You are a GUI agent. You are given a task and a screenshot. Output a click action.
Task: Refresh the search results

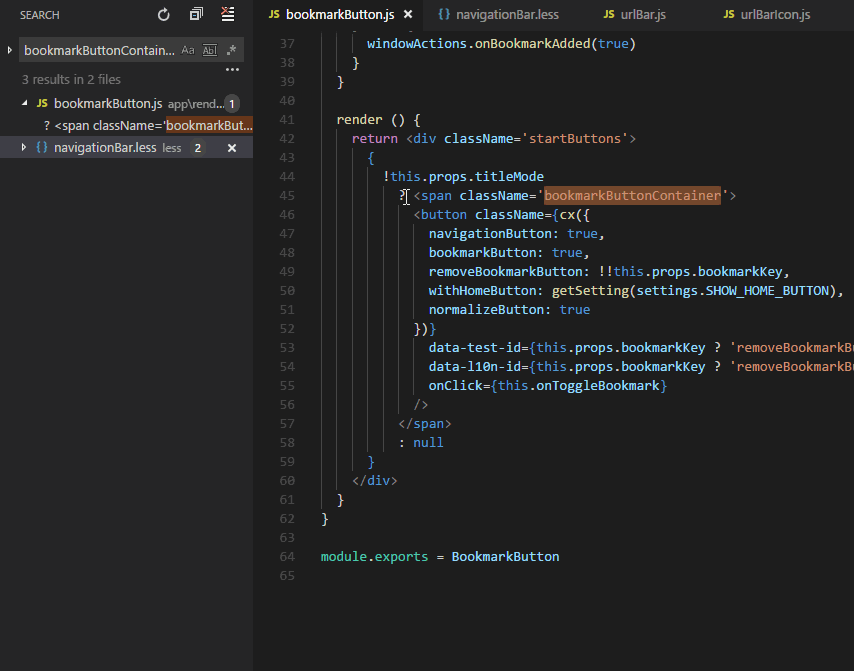164,15
